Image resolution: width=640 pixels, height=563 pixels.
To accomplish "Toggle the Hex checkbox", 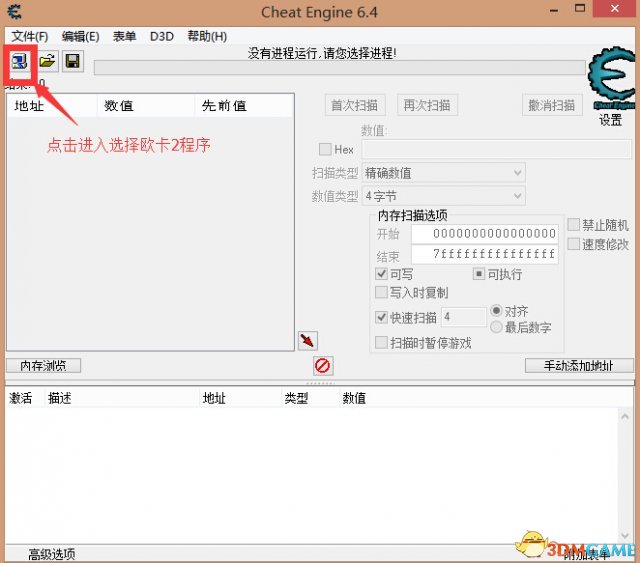I will pyautogui.click(x=325, y=149).
